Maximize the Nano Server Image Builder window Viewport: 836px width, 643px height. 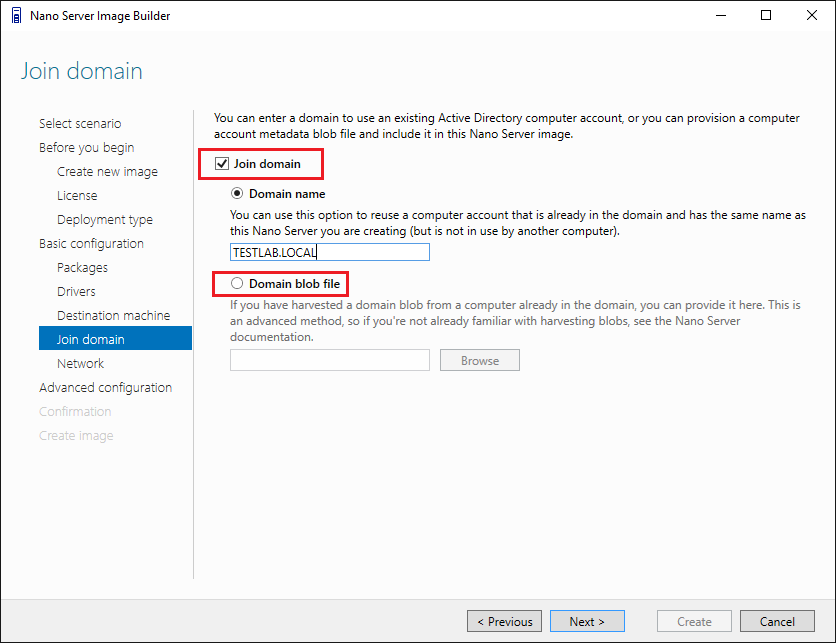766,15
